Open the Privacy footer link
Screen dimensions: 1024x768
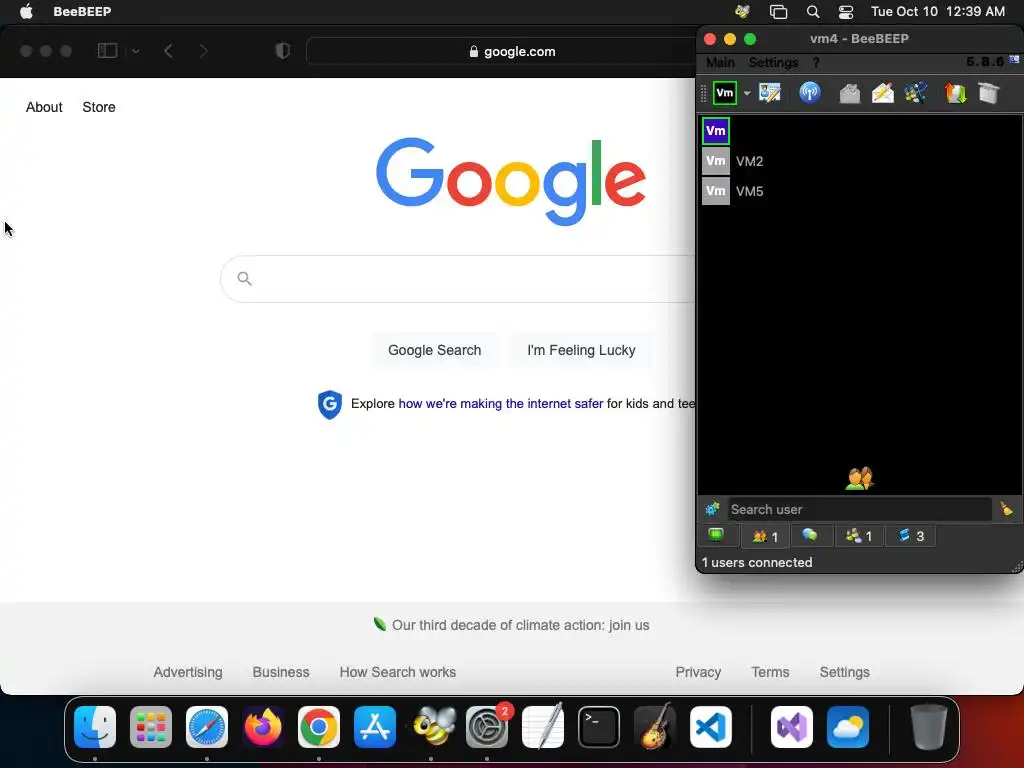(698, 672)
